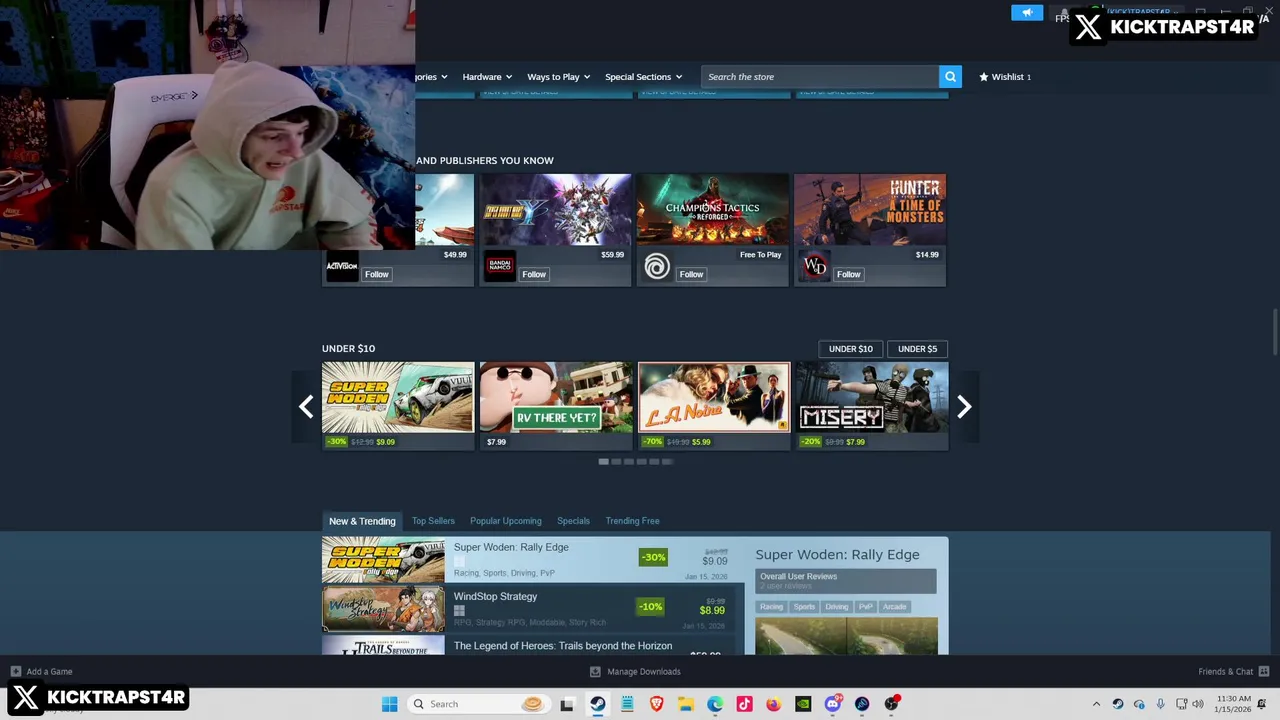Open the Bandai Namco publisher logo
The height and width of the screenshot is (720, 1280).
(x=500, y=266)
